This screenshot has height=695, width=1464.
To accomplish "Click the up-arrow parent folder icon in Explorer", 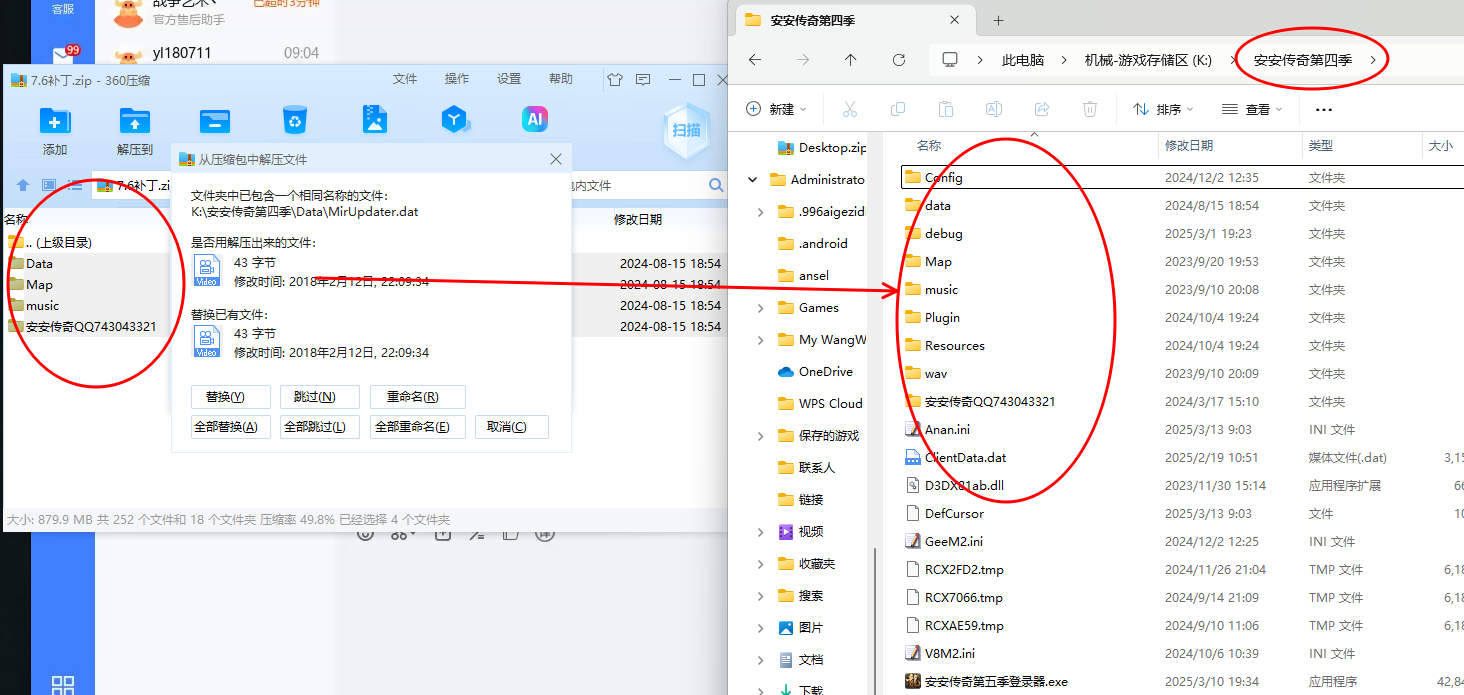I will [851, 60].
